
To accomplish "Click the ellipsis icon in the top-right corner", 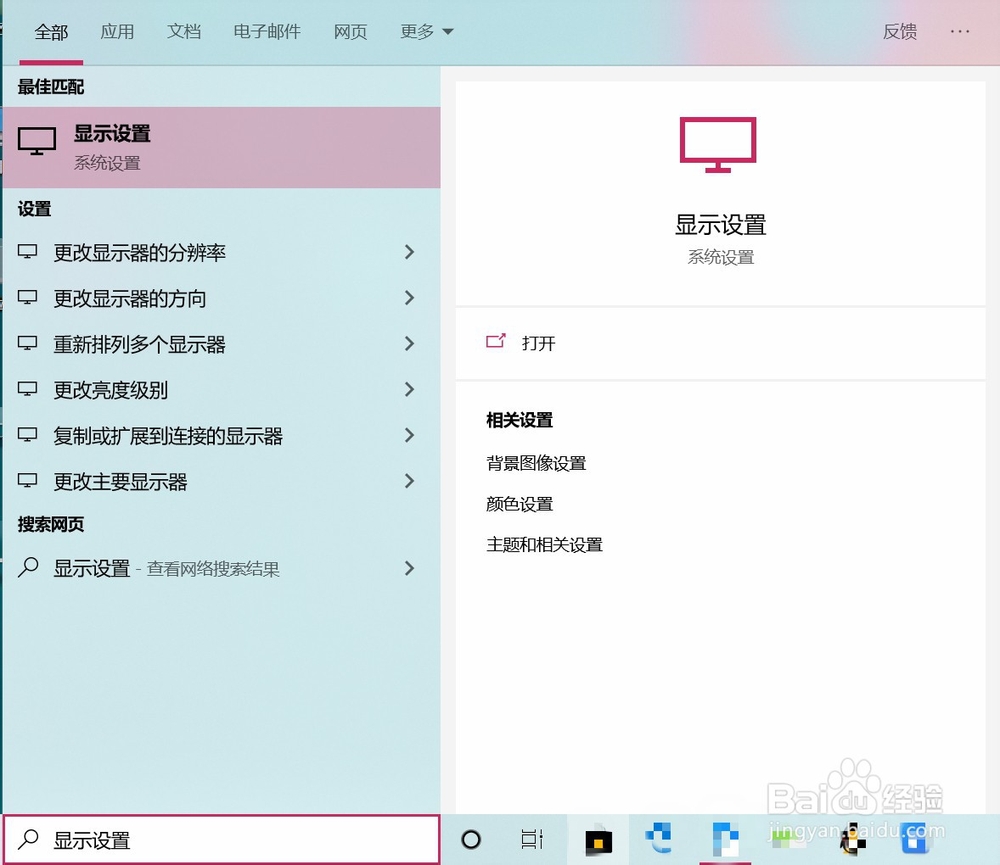I will click(x=959, y=31).
